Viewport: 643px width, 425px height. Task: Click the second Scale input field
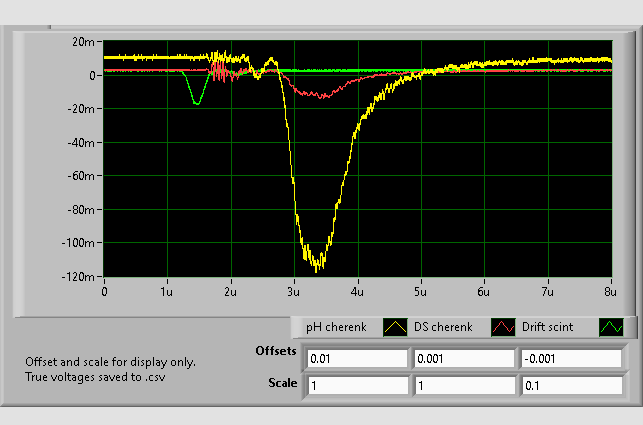tap(463, 385)
